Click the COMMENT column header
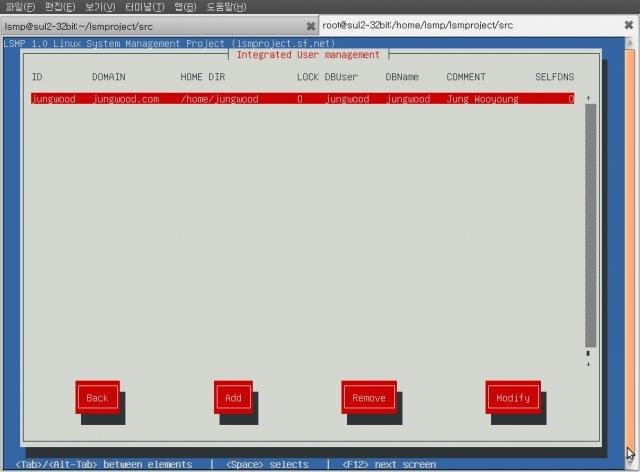Screen dimensions: 640x472 (x=466, y=77)
